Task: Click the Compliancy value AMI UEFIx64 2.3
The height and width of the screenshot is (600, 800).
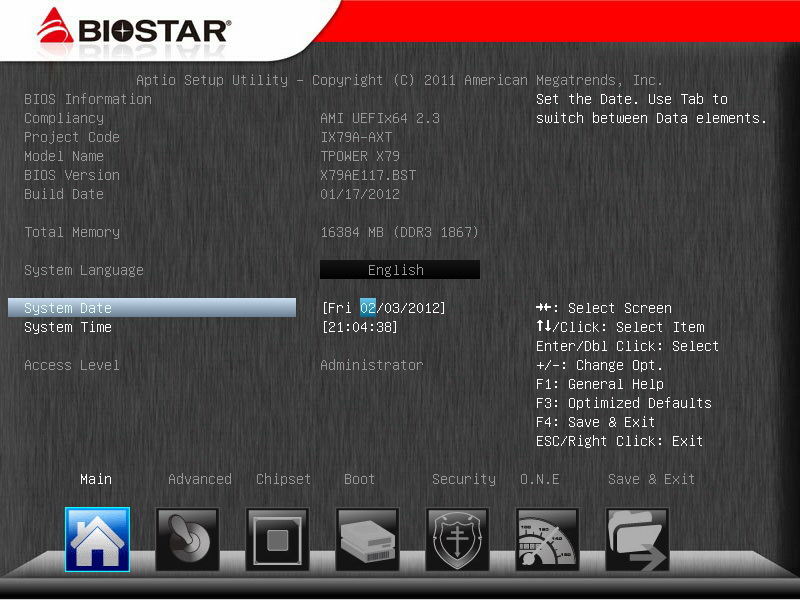Action: tap(380, 118)
